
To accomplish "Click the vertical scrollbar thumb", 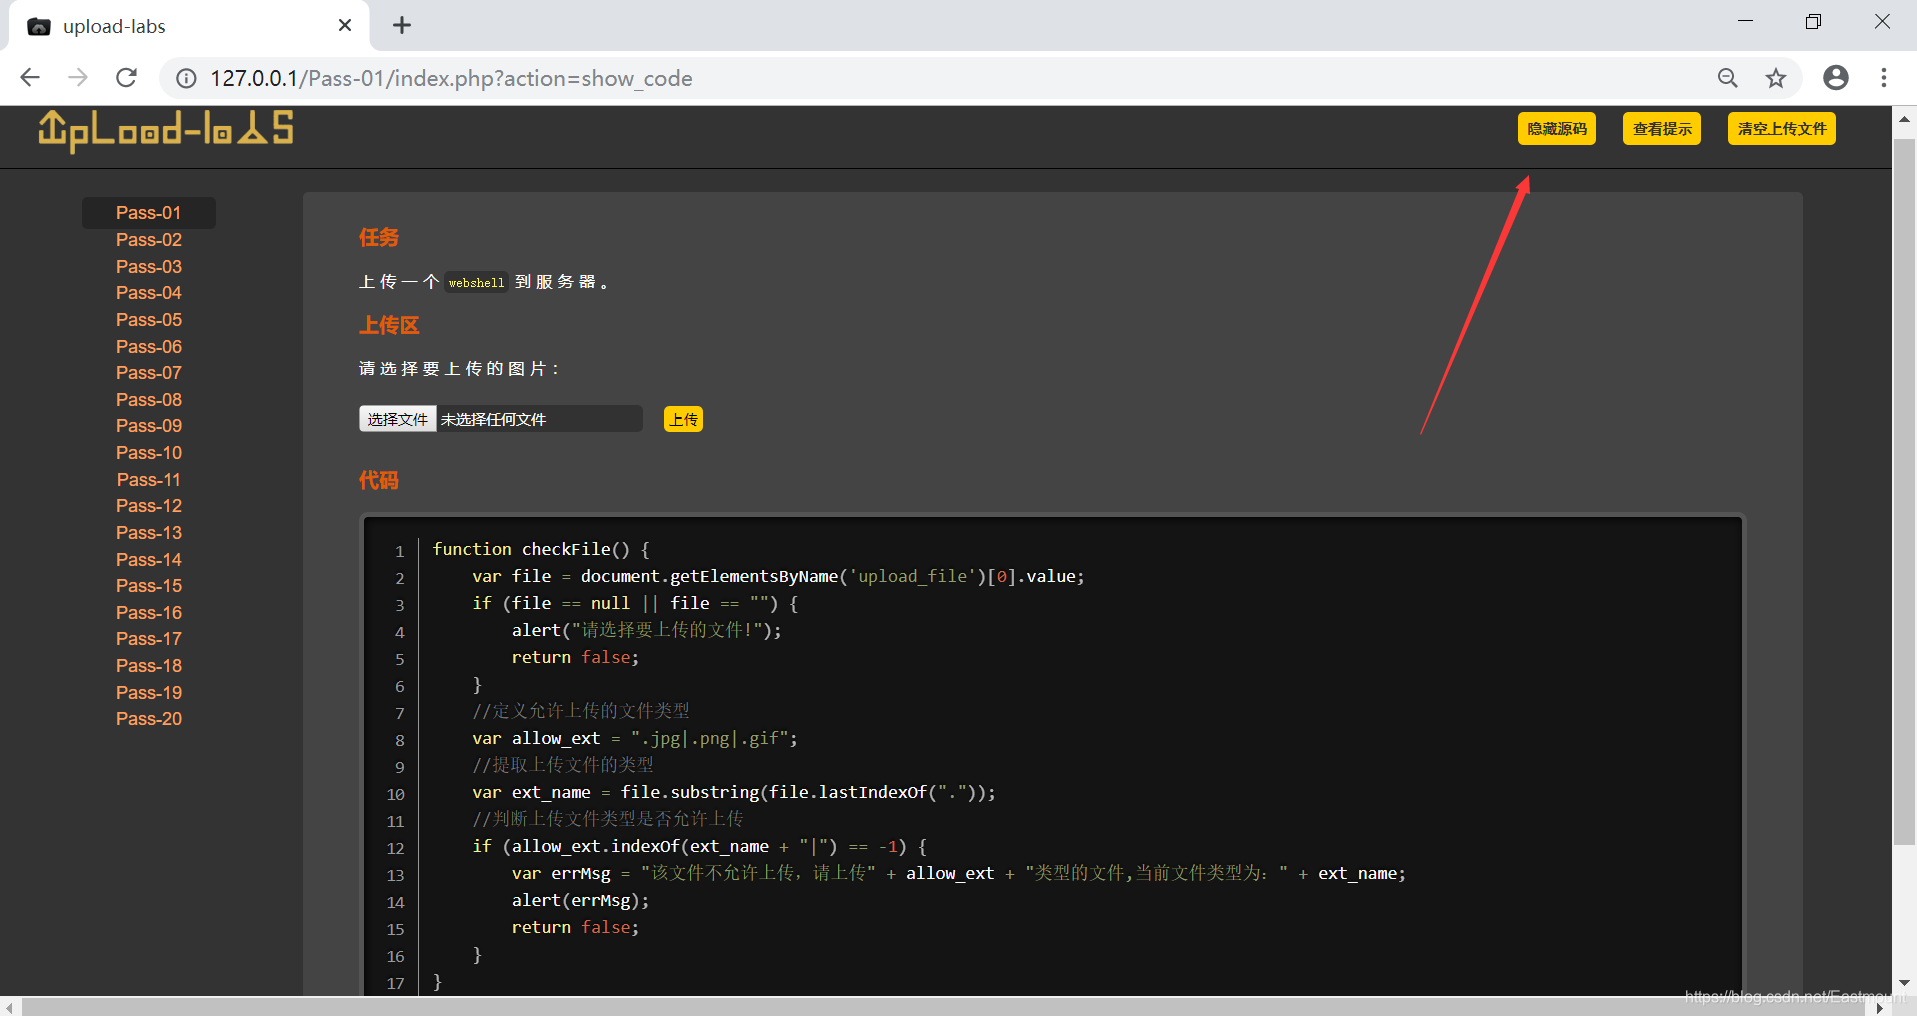I will pyautogui.click(x=1904, y=492).
